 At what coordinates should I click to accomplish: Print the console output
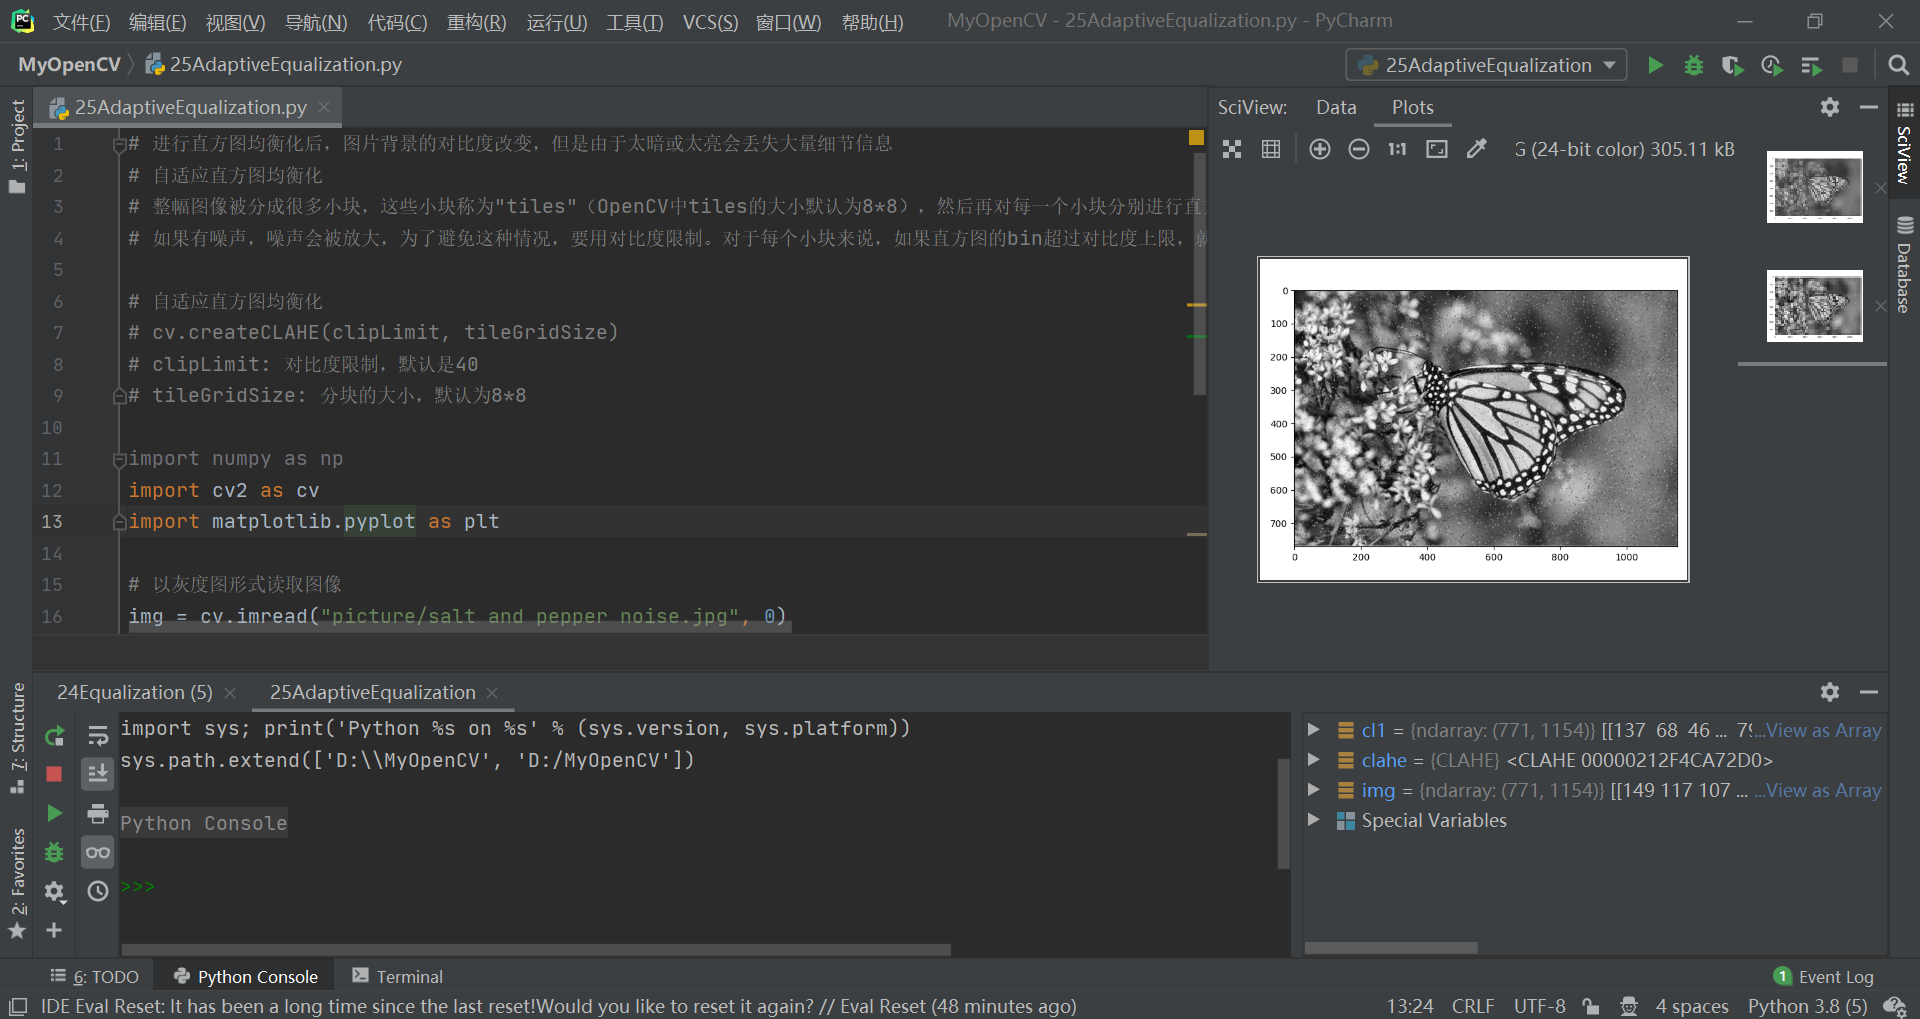point(97,814)
